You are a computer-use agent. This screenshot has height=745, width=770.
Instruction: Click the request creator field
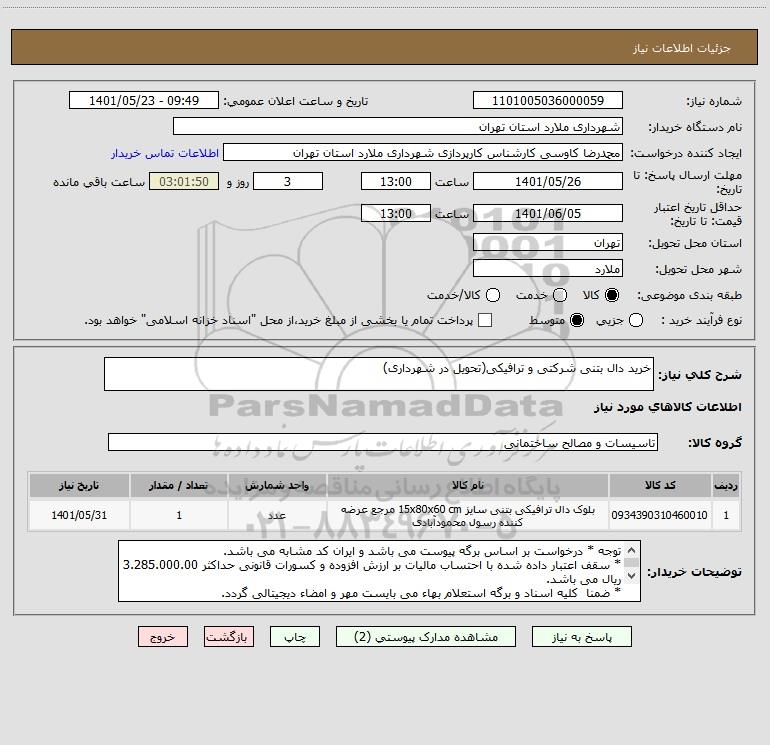(x=423, y=152)
